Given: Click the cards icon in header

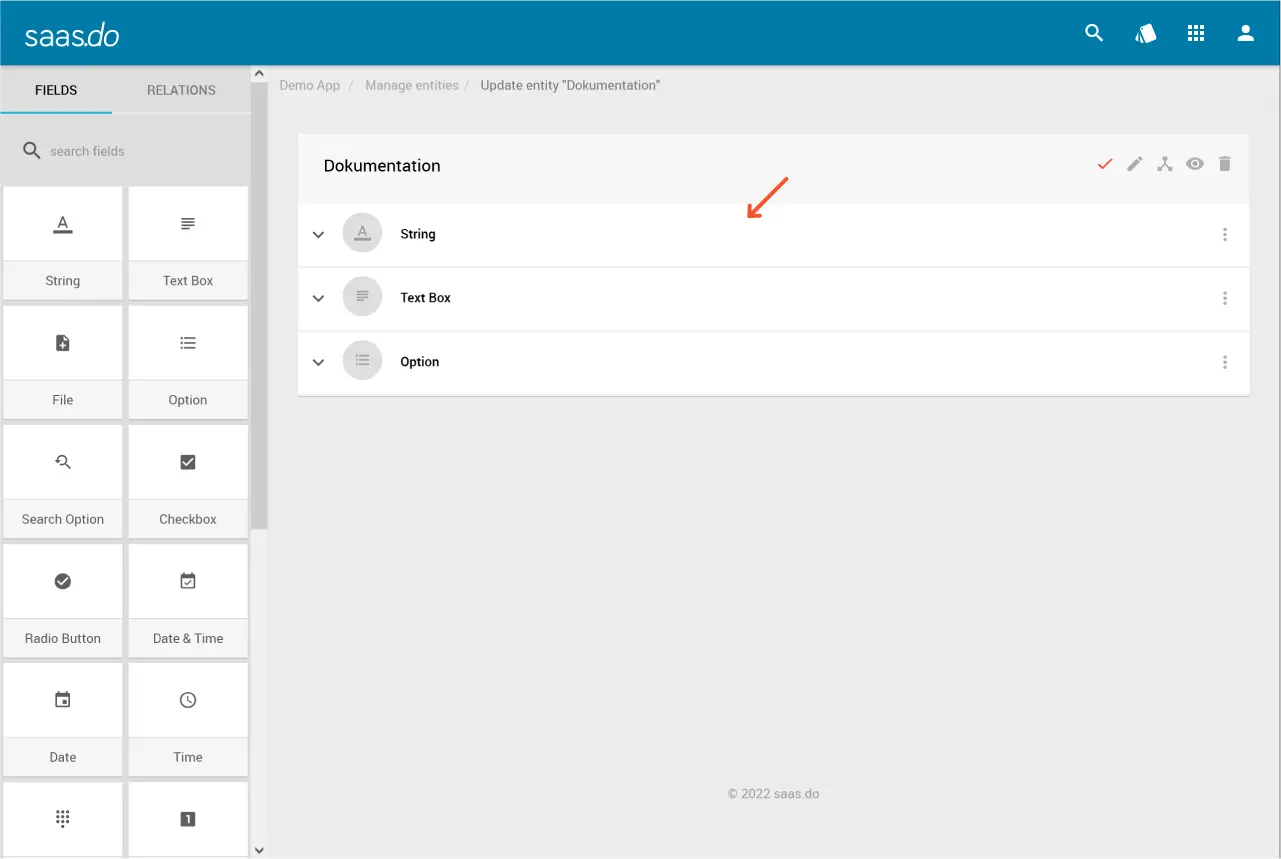Looking at the screenshot, I should pos(1145,33).
